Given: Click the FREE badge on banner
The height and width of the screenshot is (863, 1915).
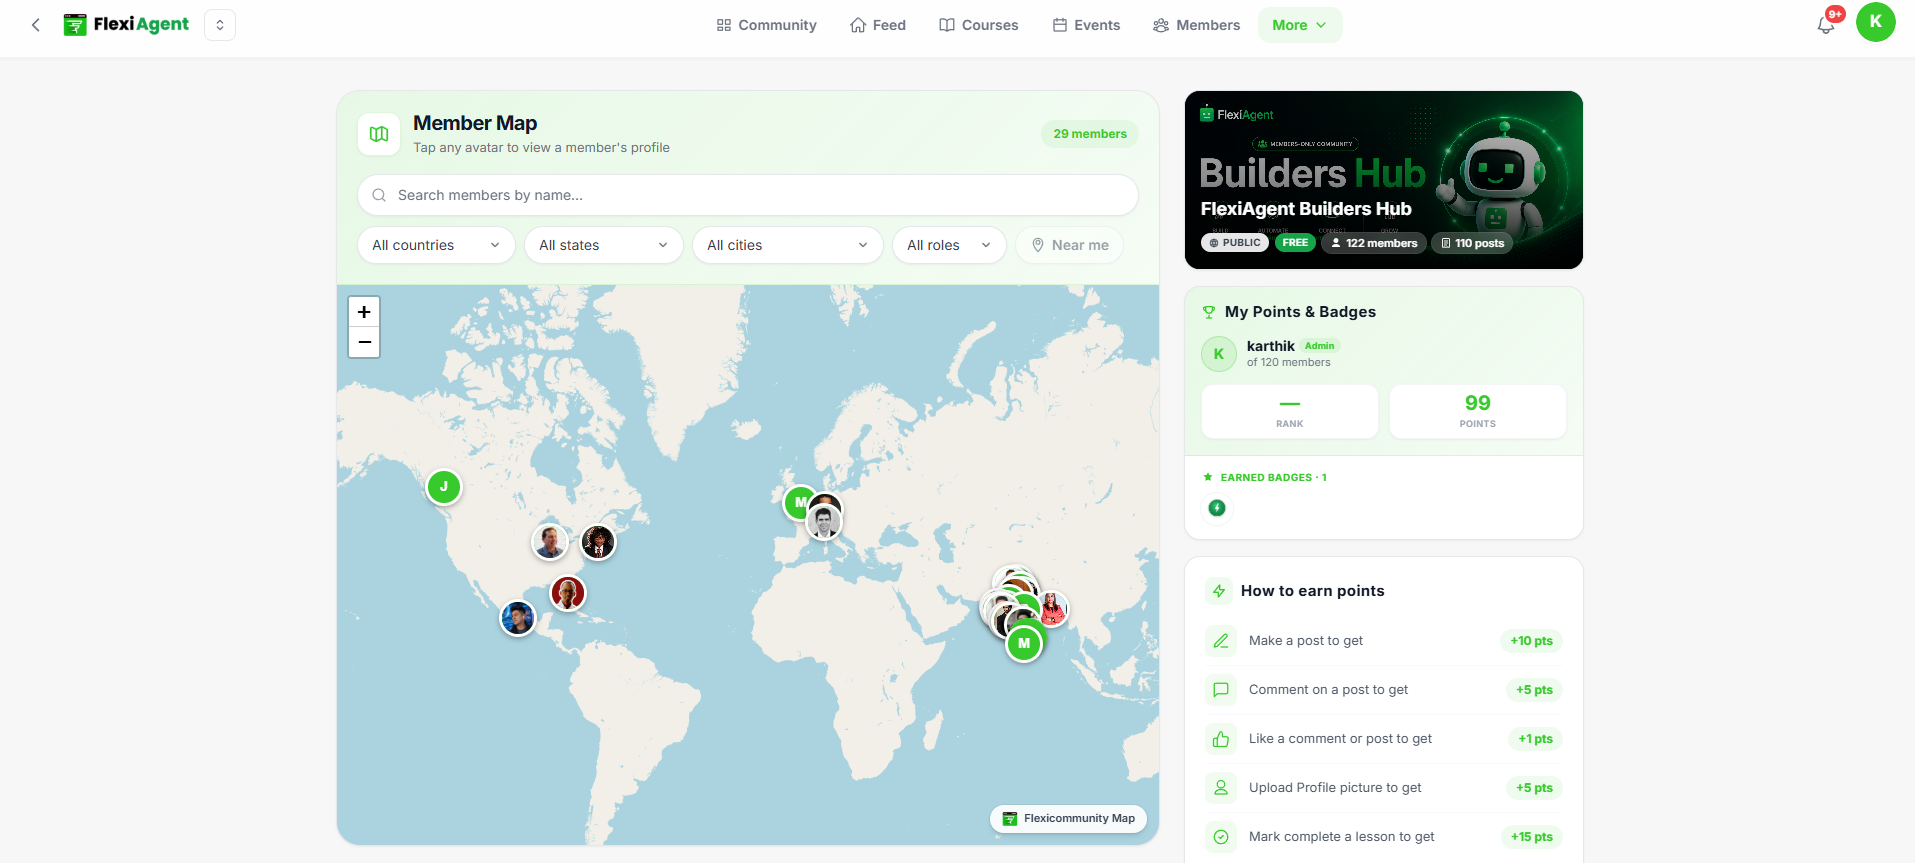Looking at the screenshot, I should click(x=1295, y=243).
